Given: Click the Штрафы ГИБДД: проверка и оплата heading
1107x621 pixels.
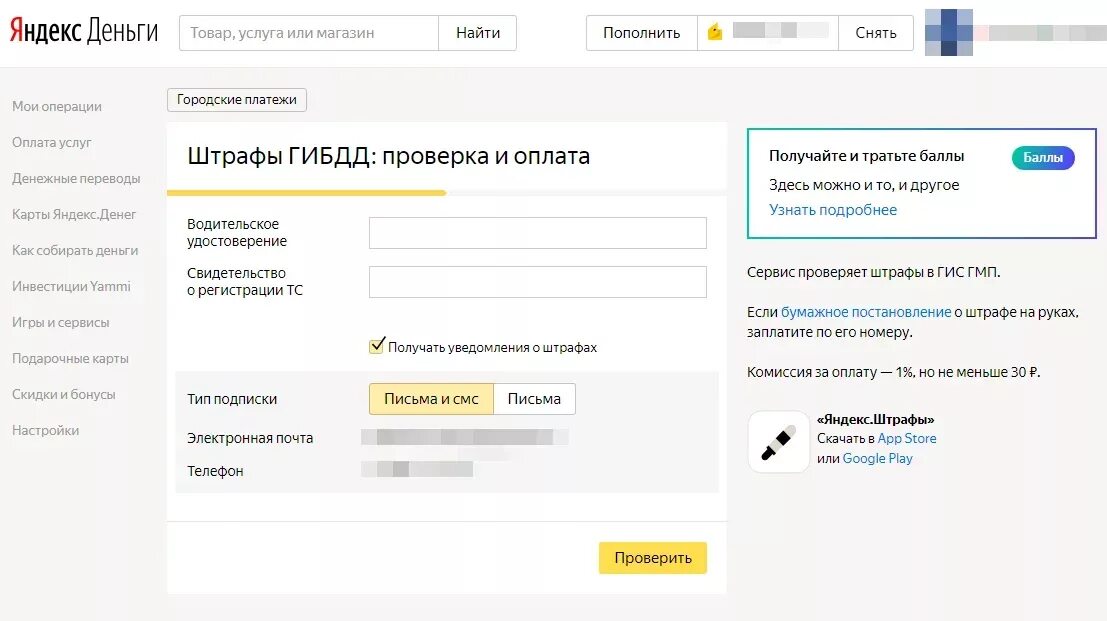Looking at the screenshot, I should click(388, 156).
